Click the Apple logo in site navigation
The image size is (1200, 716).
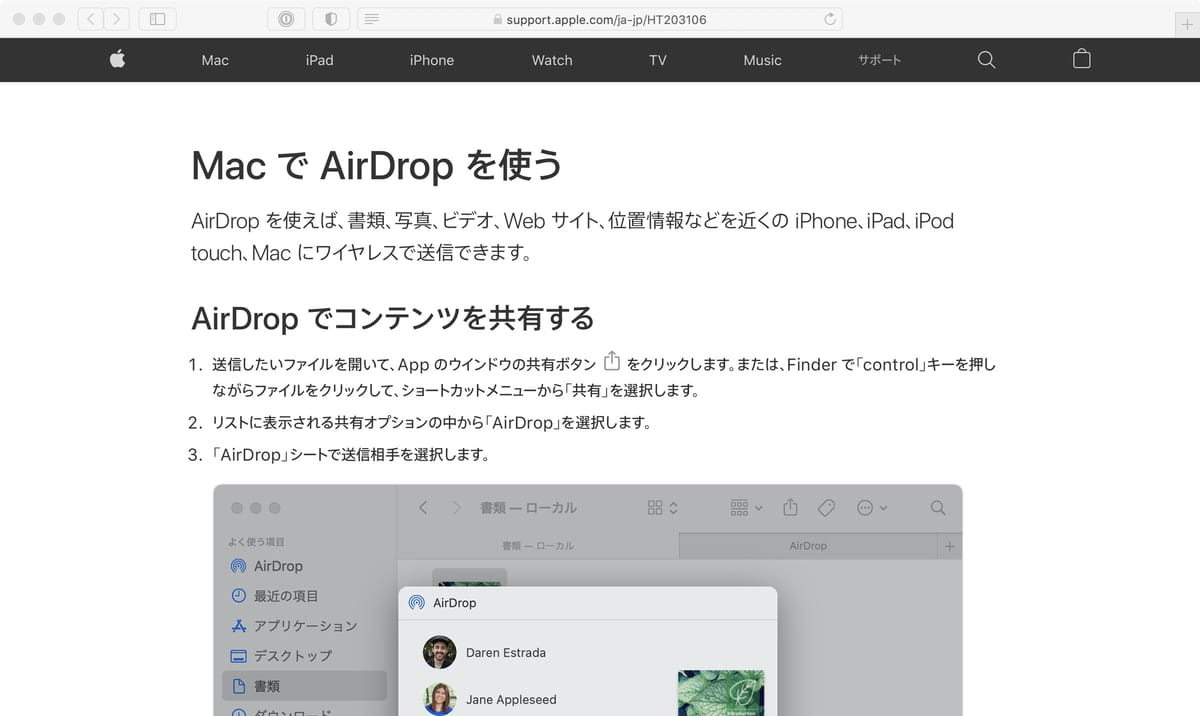[117, 60]
